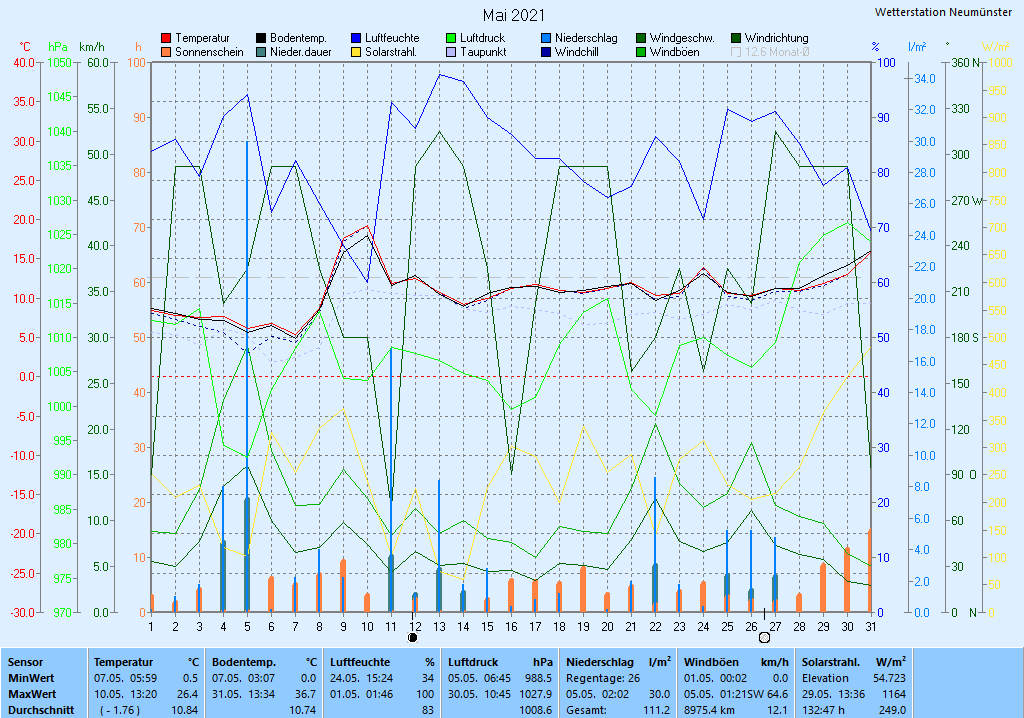The image size is (1024, 718).
Task: Click day 31 on the x-axis
Action: pos(870,626)
